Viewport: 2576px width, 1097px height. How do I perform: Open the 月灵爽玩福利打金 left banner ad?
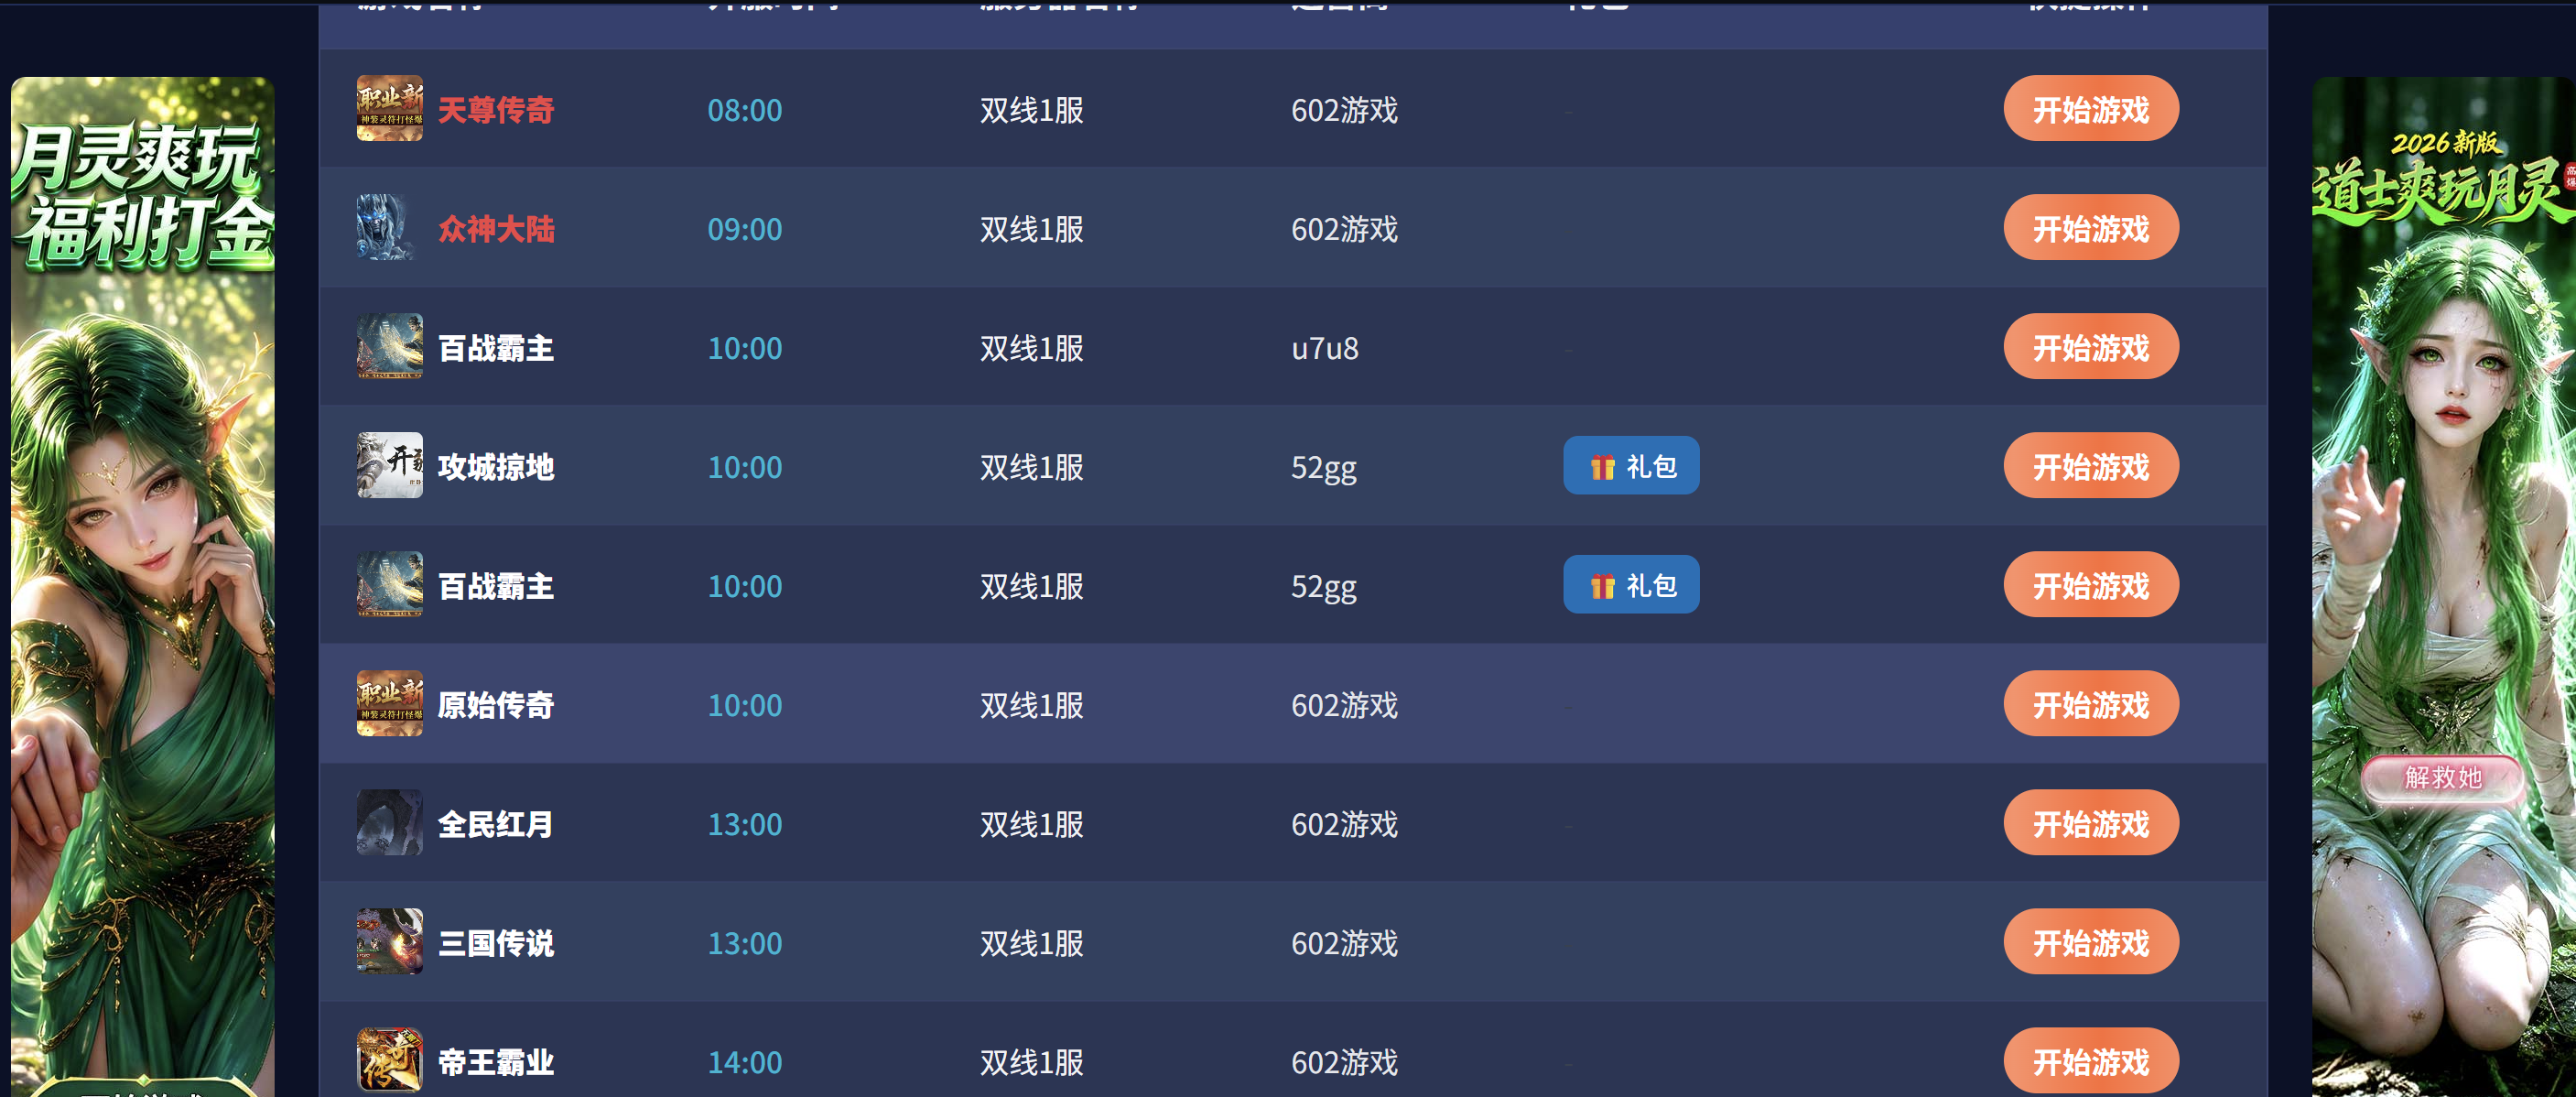click(142, 586)
